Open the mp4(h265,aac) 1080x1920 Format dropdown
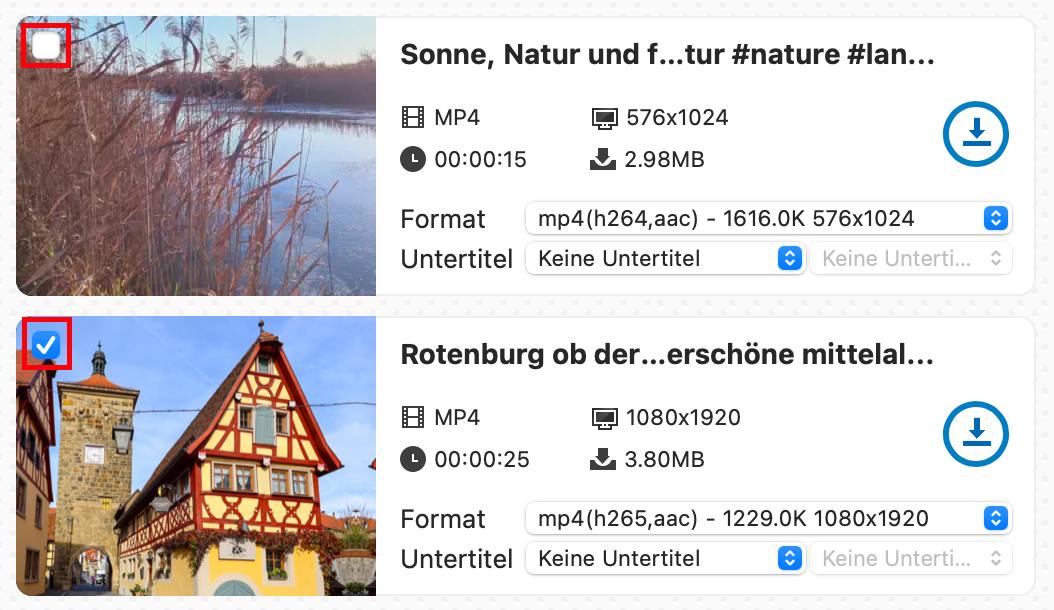Viewport: 1054px width, 610px height. [x=768, y=518]
